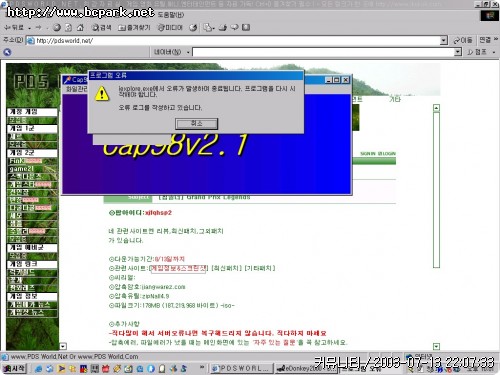Click the Forward arrow button in browser toolbar
Image resolution: width=500 pixels, height=375 pixels.
[39, 28]
